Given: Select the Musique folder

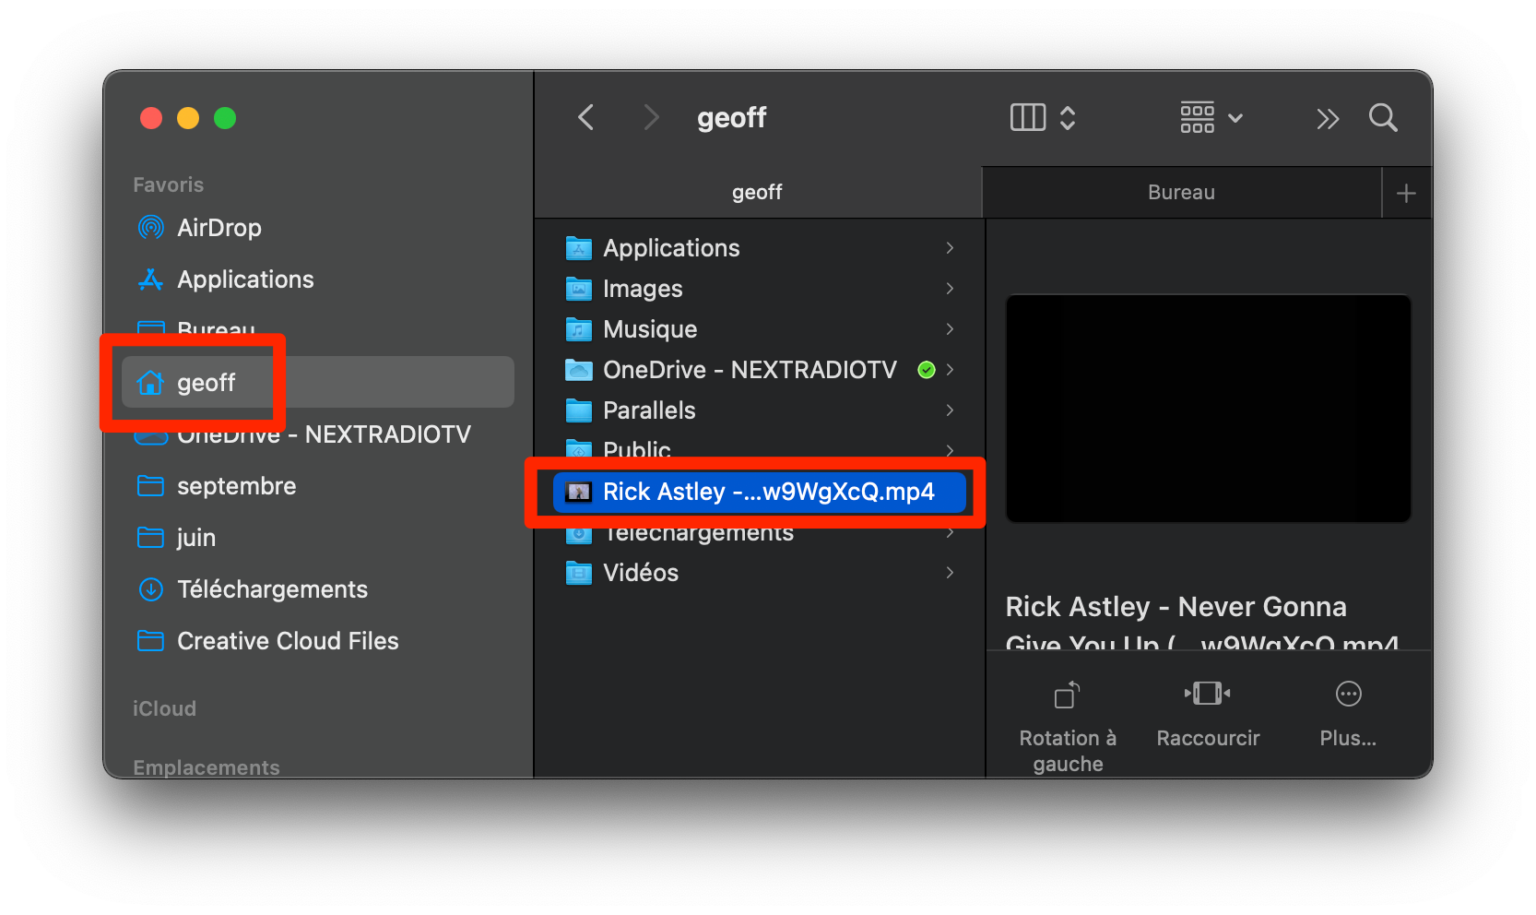Looking at the screenshot, I should (x=760, y=329).
